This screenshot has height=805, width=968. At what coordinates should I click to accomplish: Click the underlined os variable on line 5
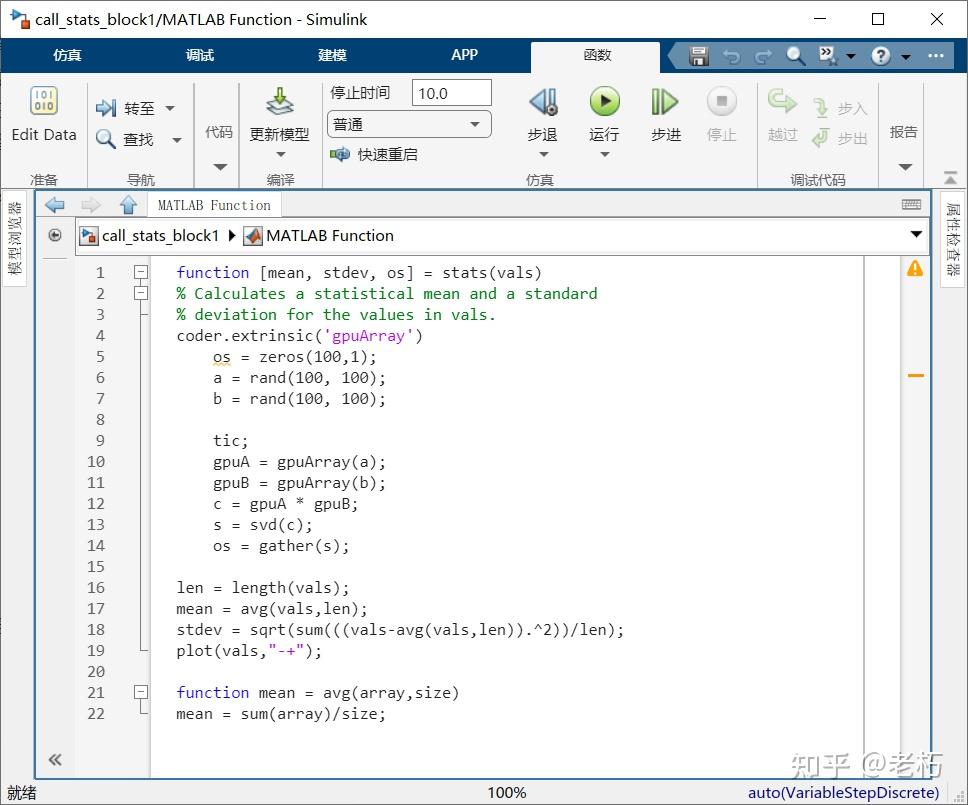tap(222, 357)
